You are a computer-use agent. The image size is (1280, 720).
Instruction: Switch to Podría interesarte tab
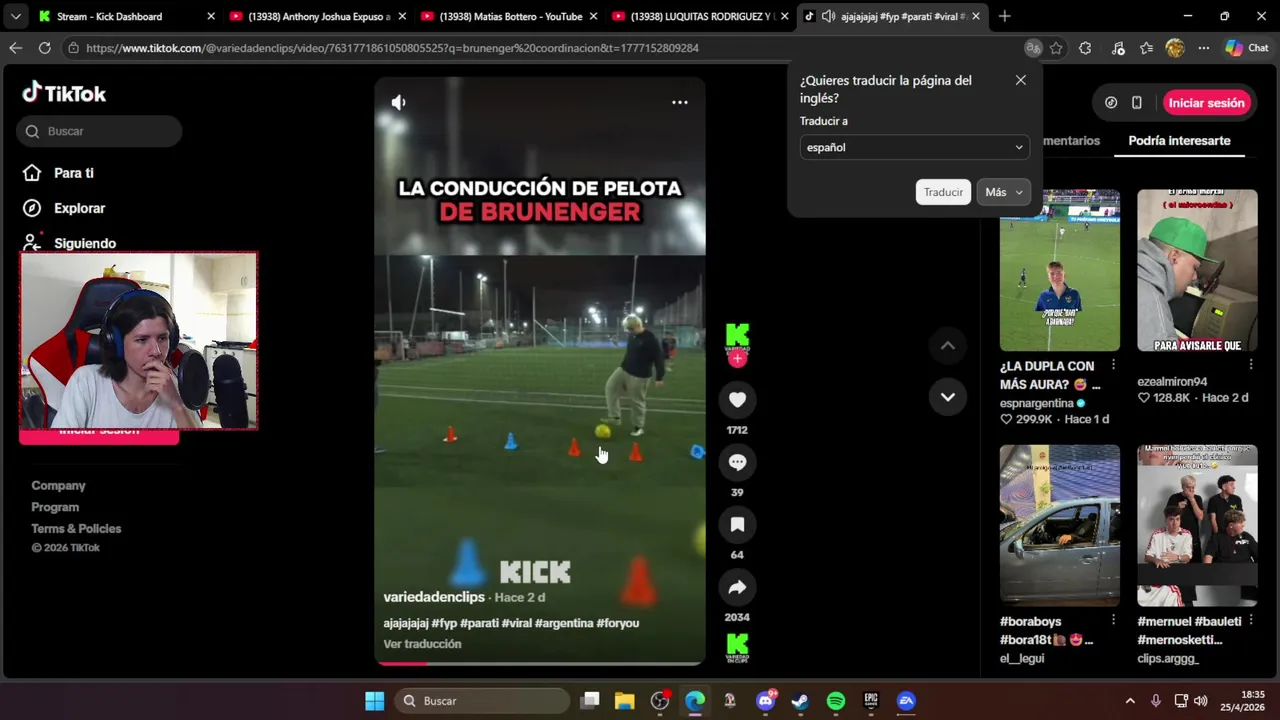point(1179,141)
